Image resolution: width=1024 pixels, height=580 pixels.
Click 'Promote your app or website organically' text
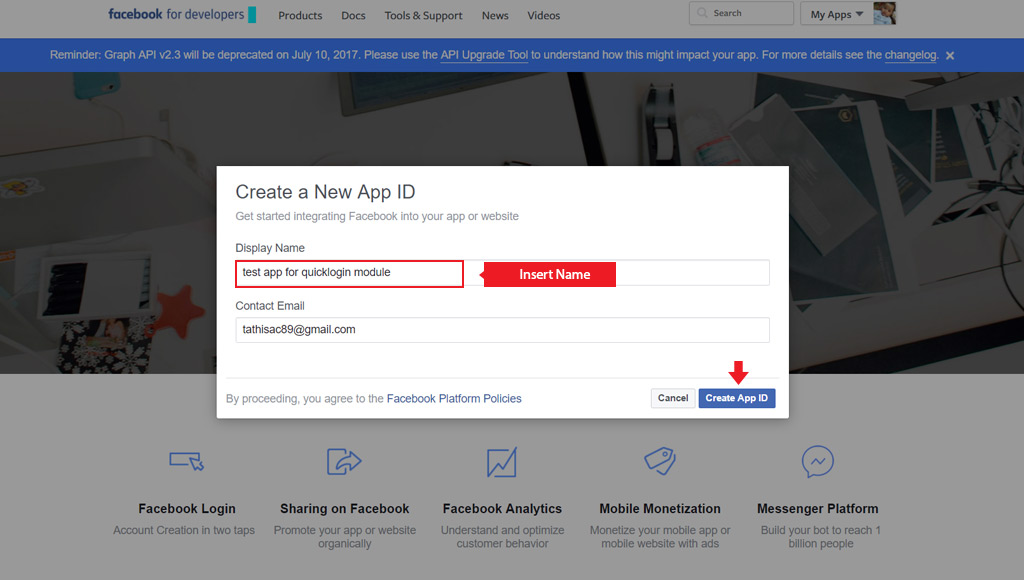(345, 537)
